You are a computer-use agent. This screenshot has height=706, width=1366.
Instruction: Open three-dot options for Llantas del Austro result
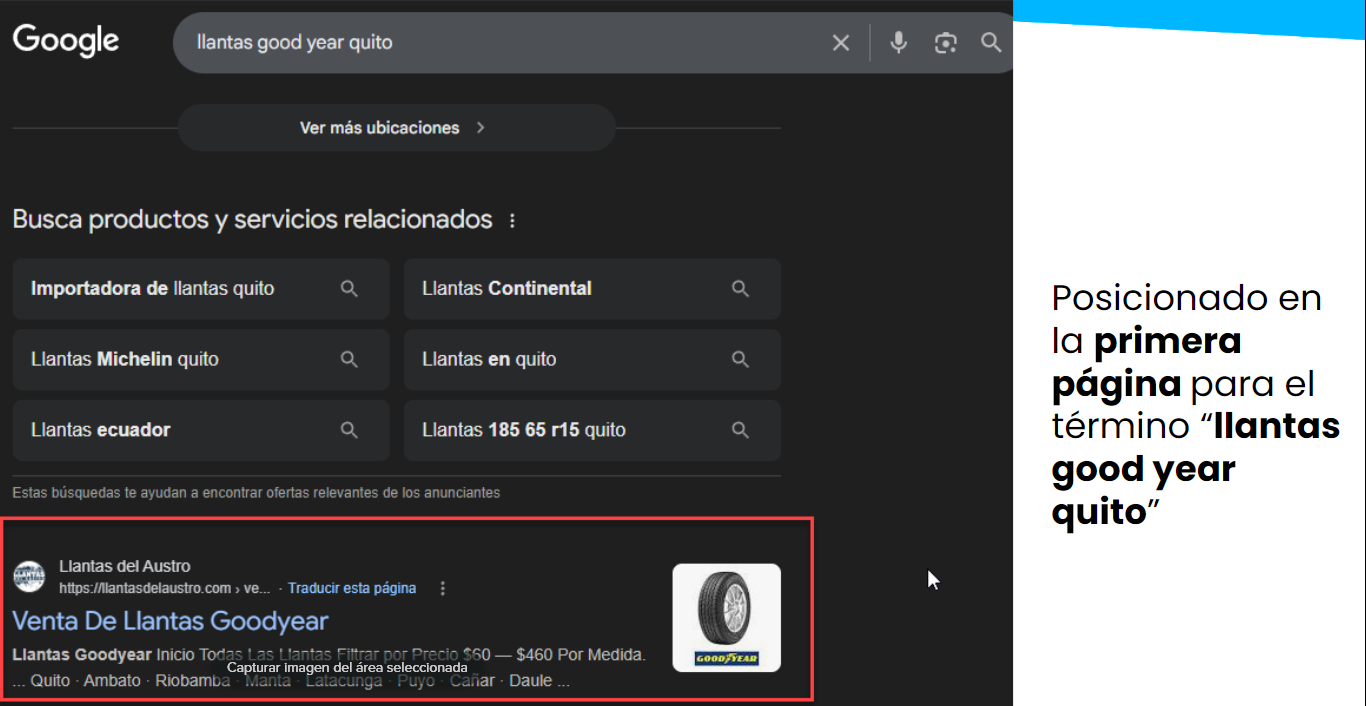443,588
